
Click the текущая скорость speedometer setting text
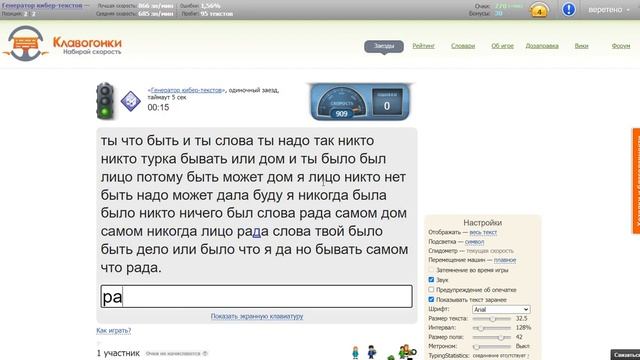pos(490,251)
